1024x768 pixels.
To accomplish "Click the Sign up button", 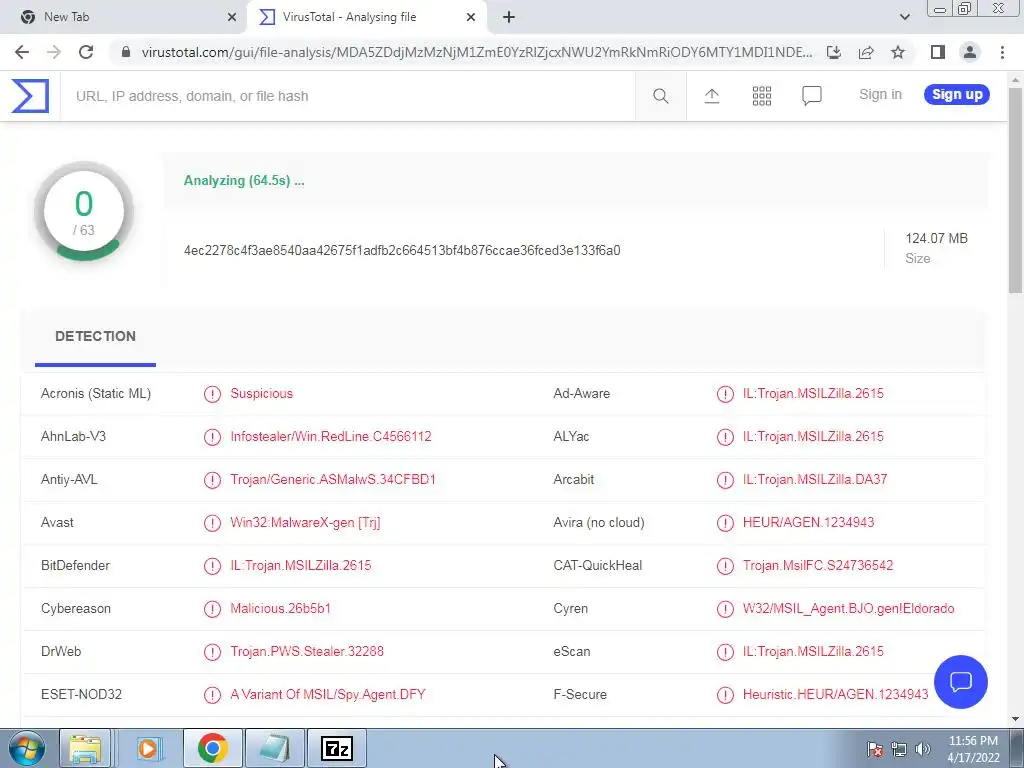I will coord(957,95).
